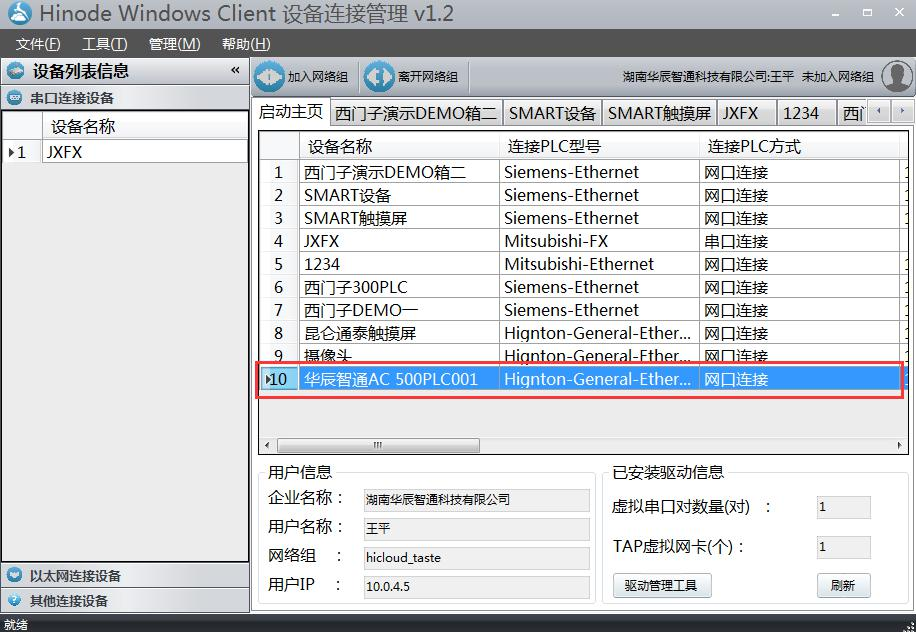Screen dimensions: 916x632
Task: Expand the JXFX row arrow in device list
Action: (10, 153)
